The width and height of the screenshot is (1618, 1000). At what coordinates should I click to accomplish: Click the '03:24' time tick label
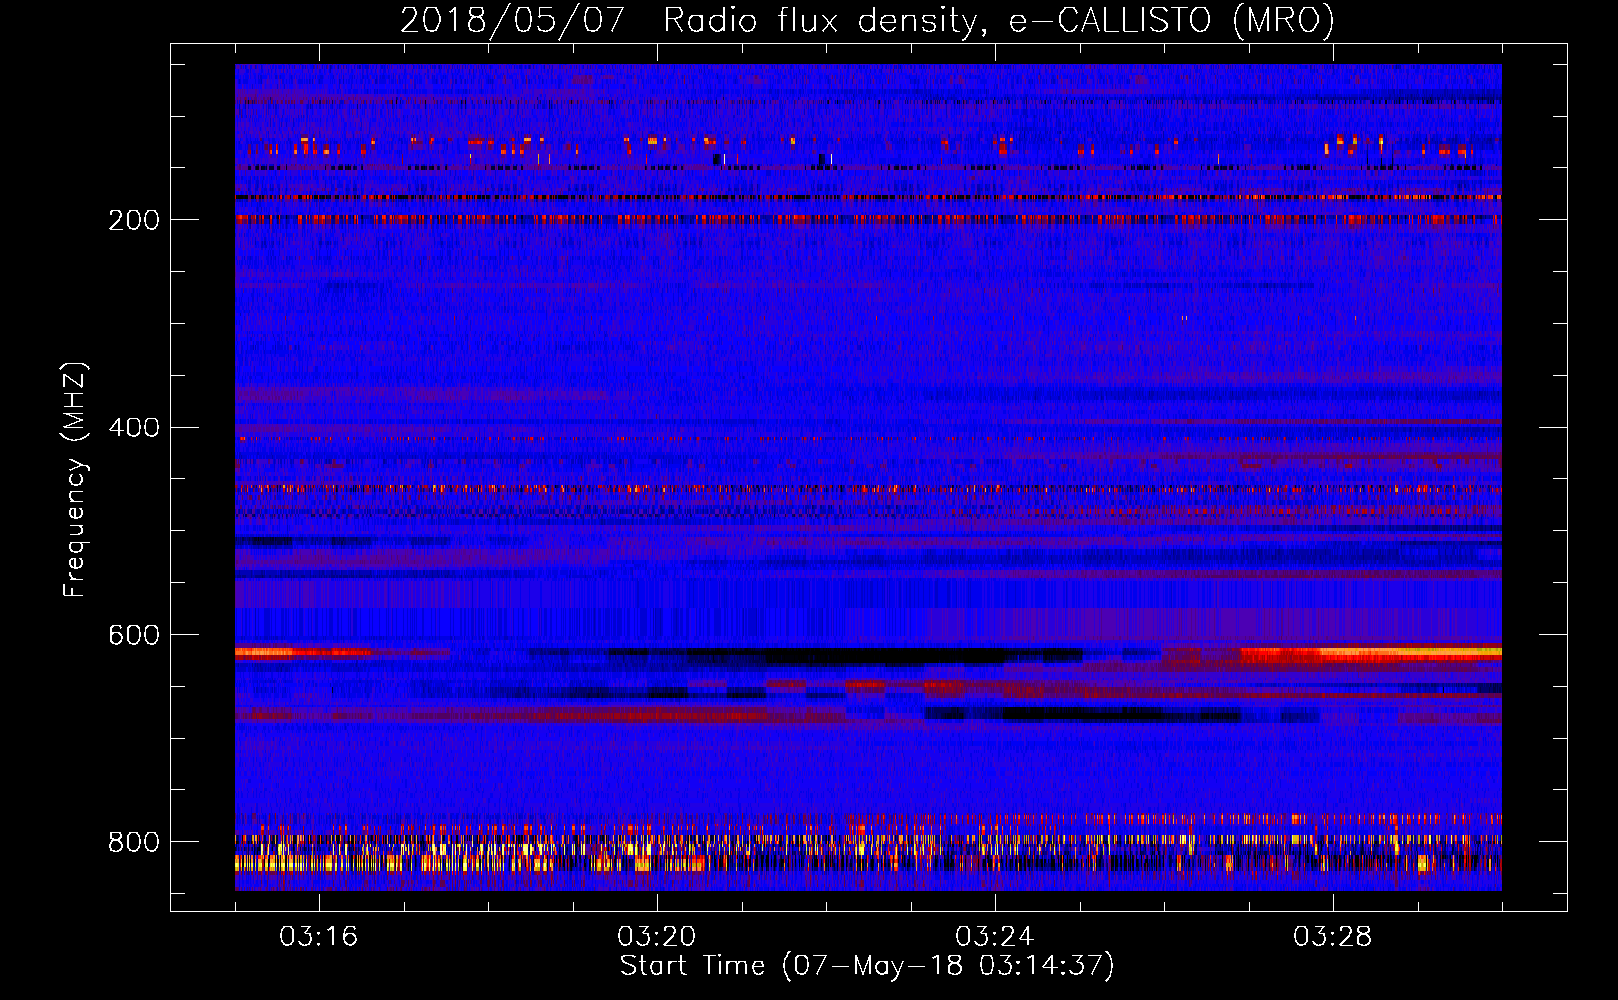point(995,937)
